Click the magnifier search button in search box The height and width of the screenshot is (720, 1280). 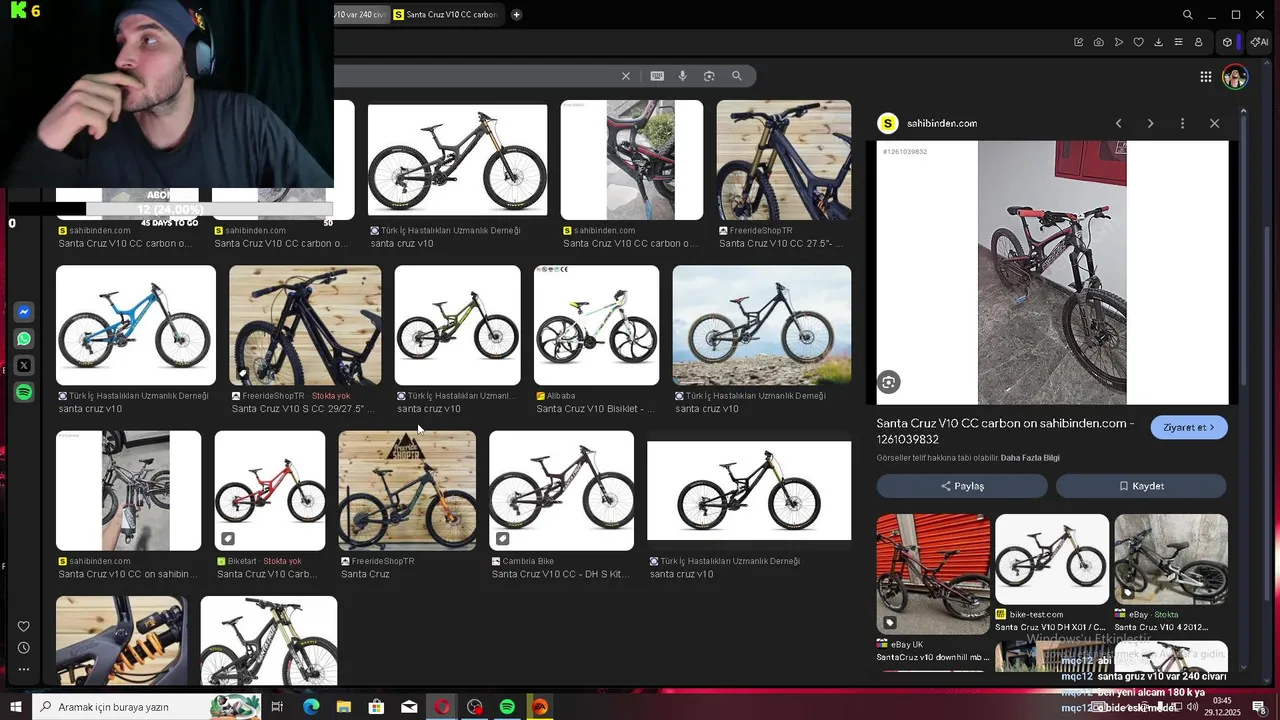point(737,76)
